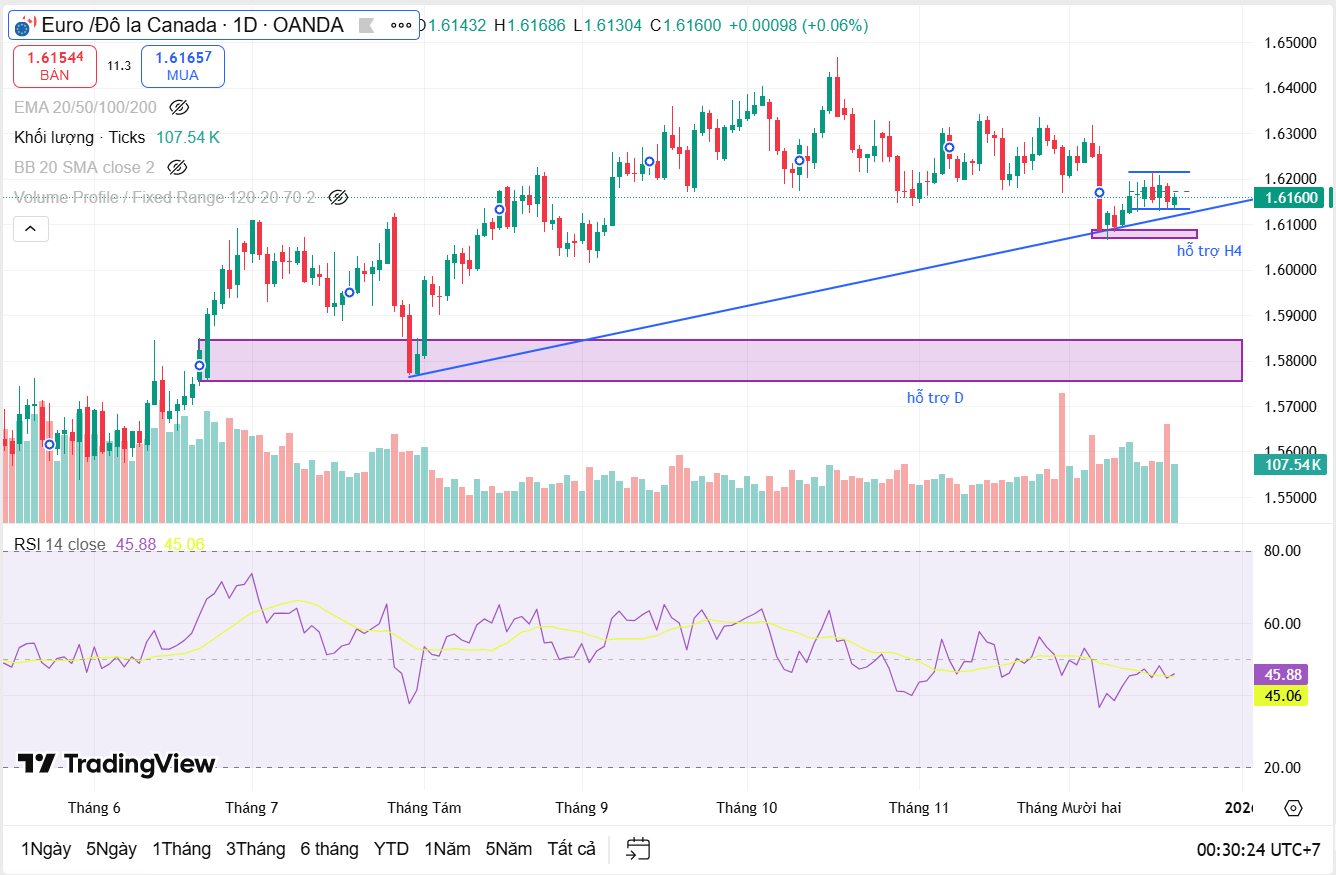Collapse the indicator legend using the chevron
Screen dimensions: 1336x875
point(31,228)
